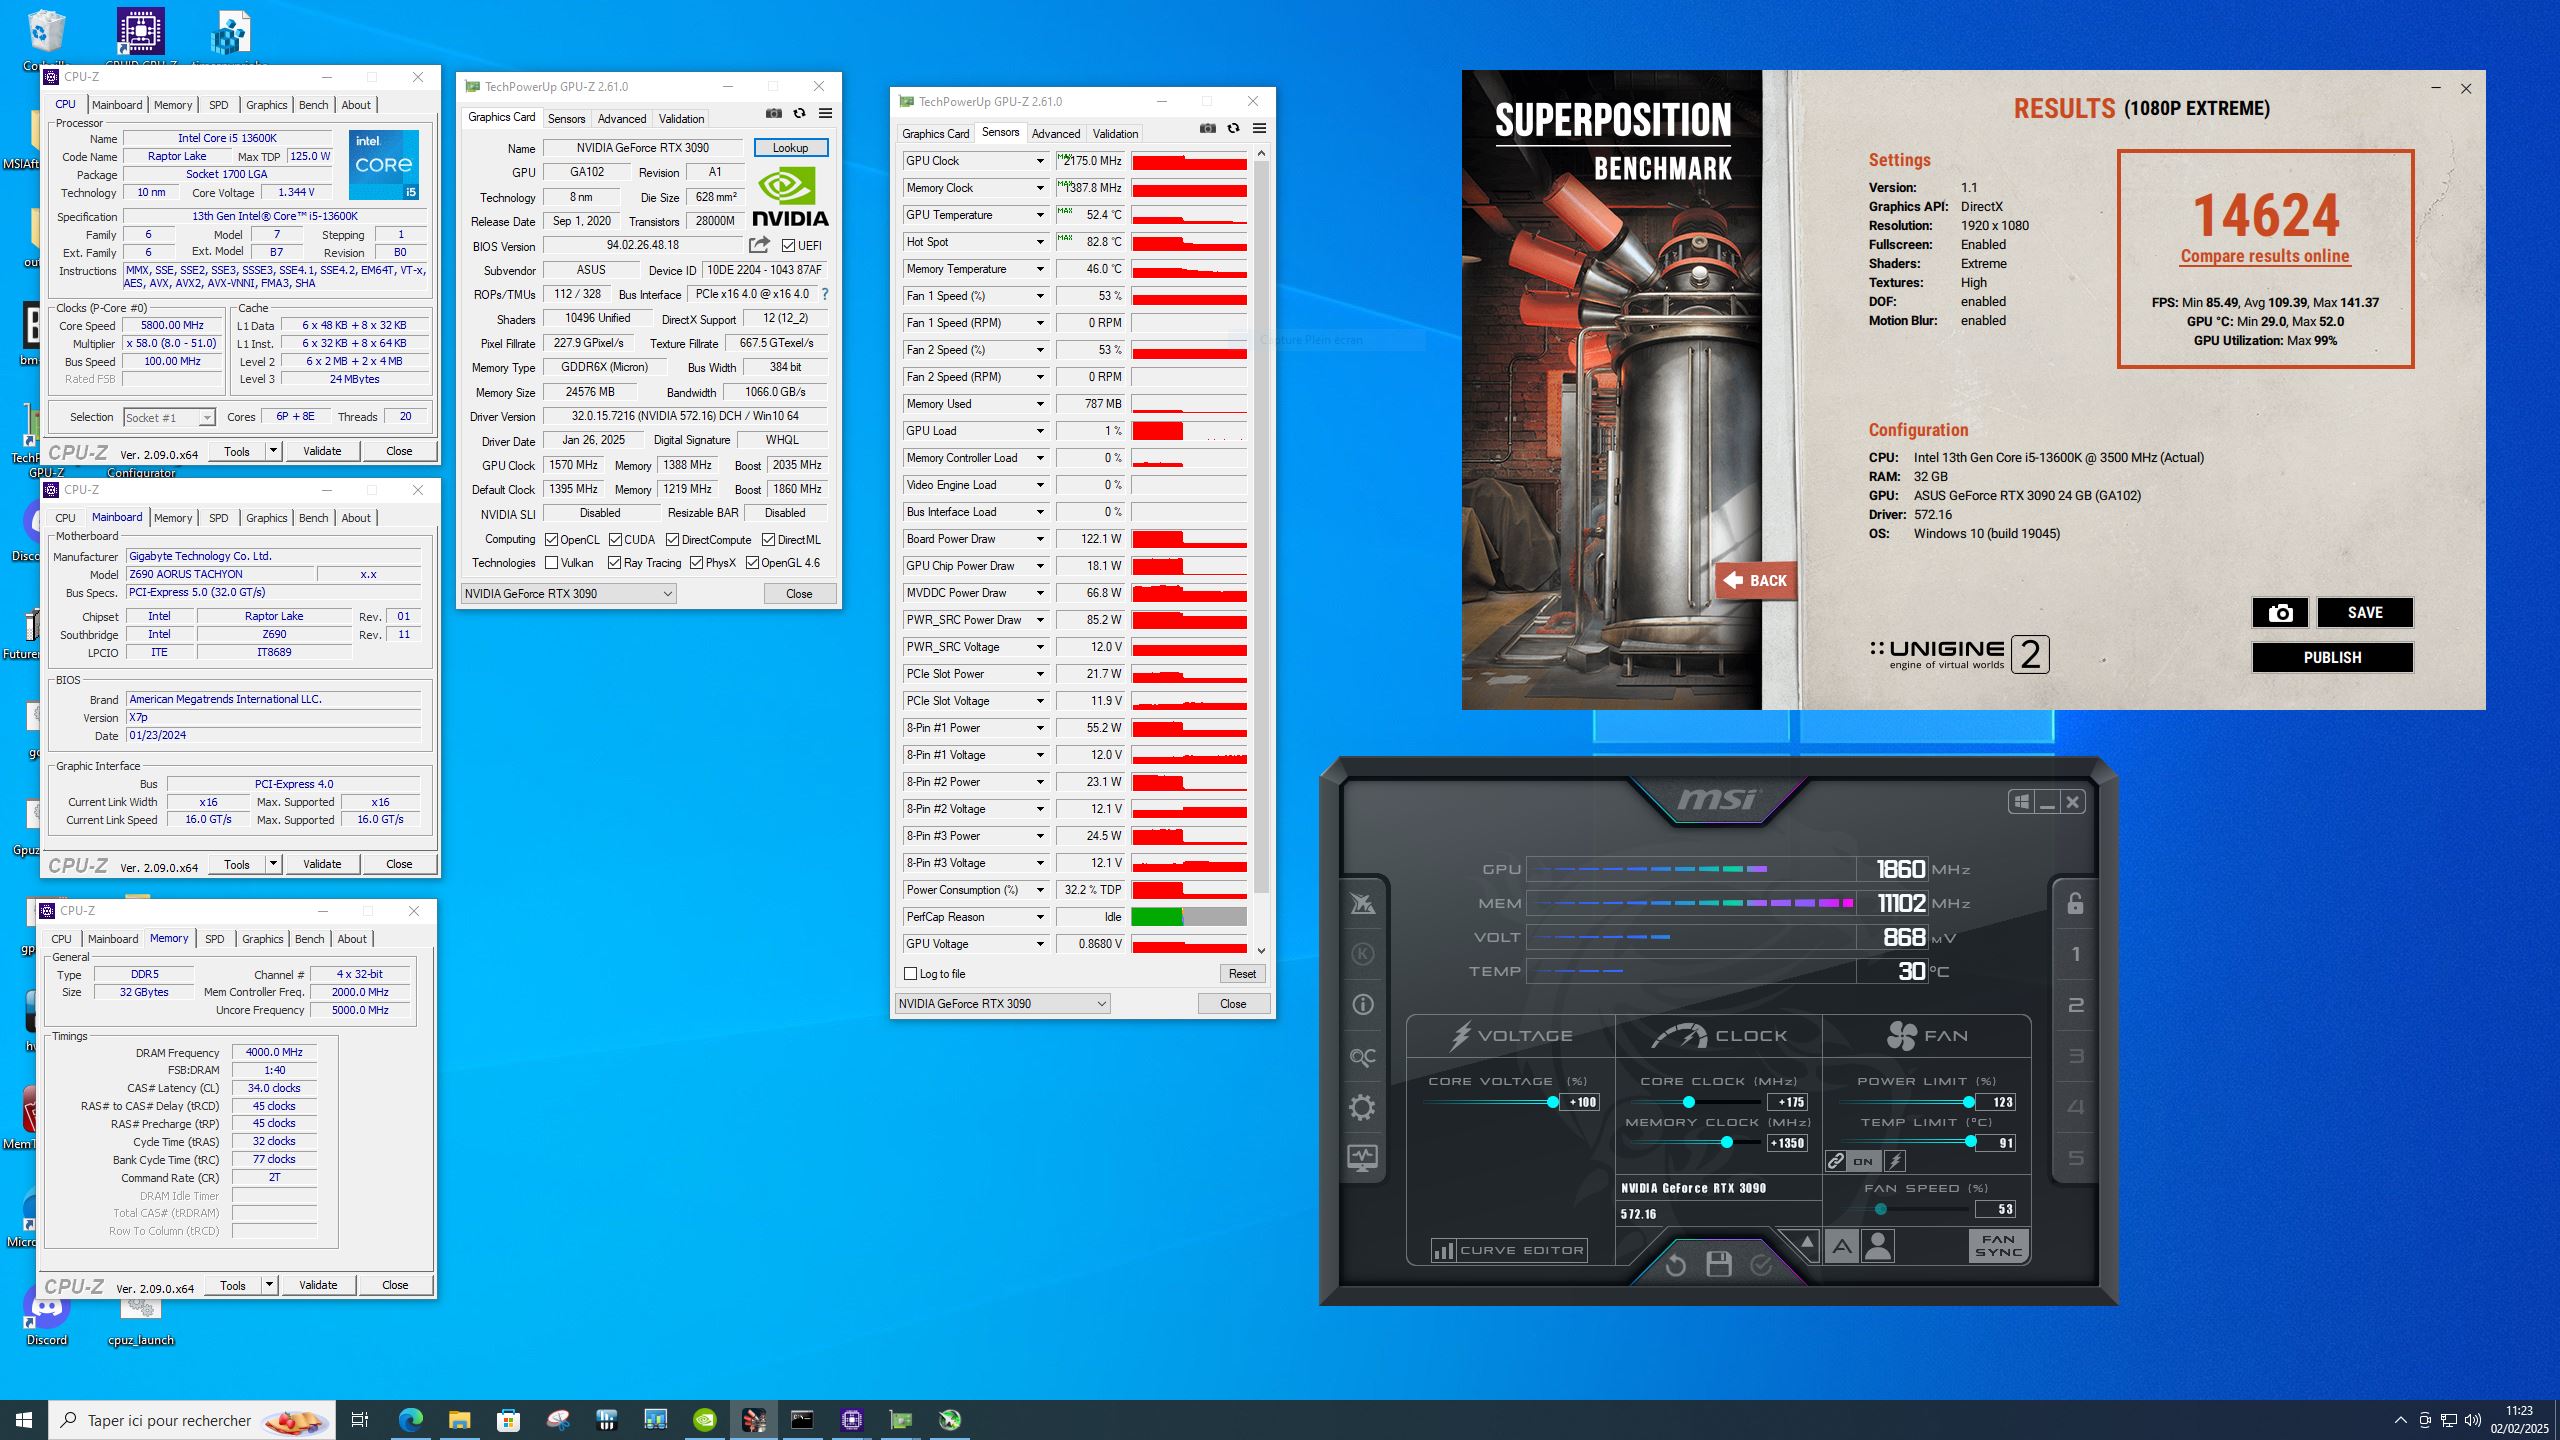Click the PUBLISH button in Superposition

(x=2332, y=658)
